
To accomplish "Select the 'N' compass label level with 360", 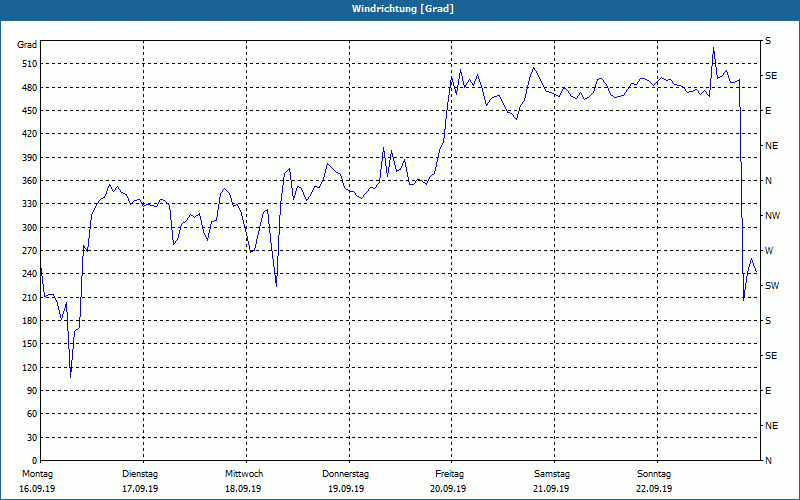I will 768,181.
